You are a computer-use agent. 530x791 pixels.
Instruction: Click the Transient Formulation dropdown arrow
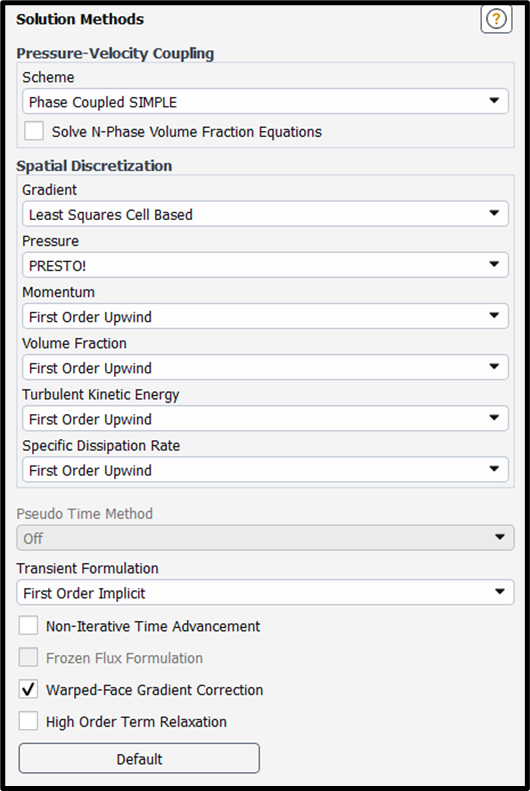point(500,592)
